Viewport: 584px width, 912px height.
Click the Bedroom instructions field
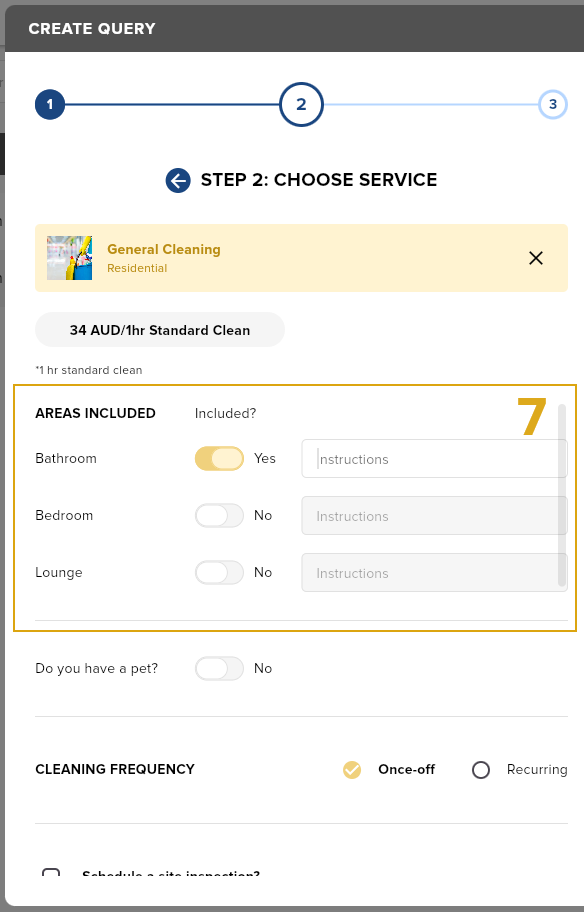pyautogui.click(x=434, y=515)
